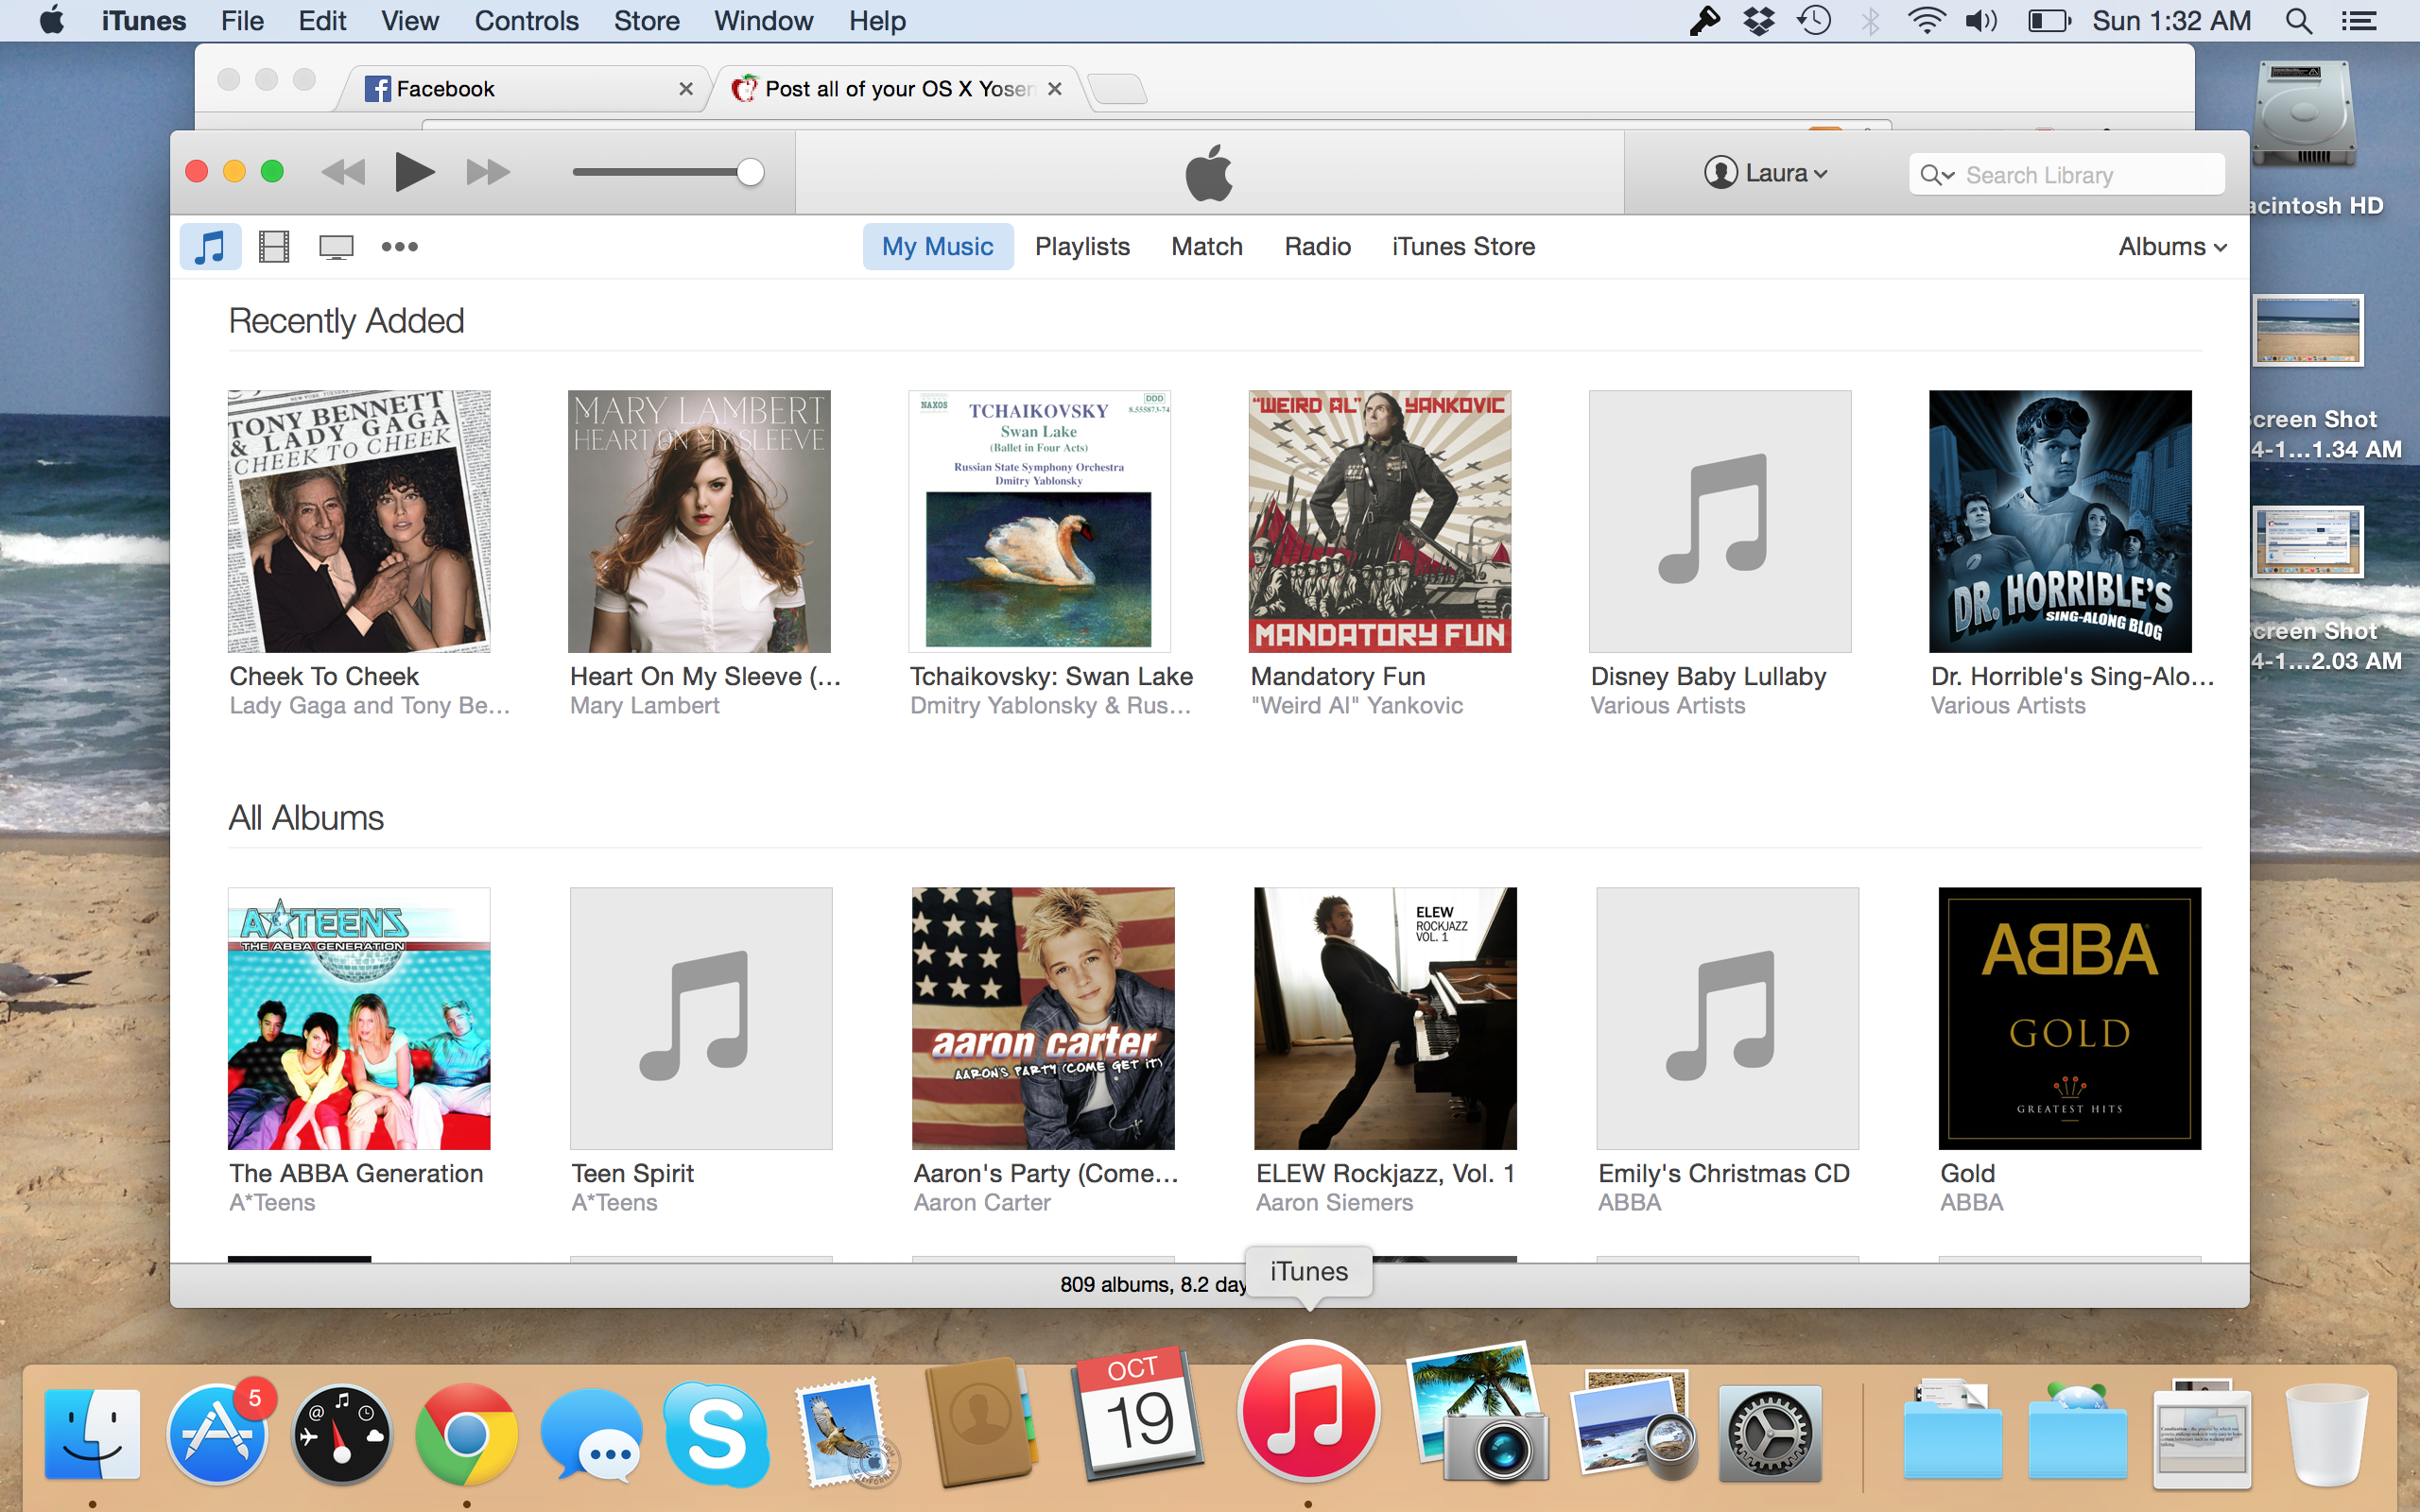Screen dimensions: 2420x1512
Task: Launch Dashboard from the Dock
Action: (x=342, y=1434)
